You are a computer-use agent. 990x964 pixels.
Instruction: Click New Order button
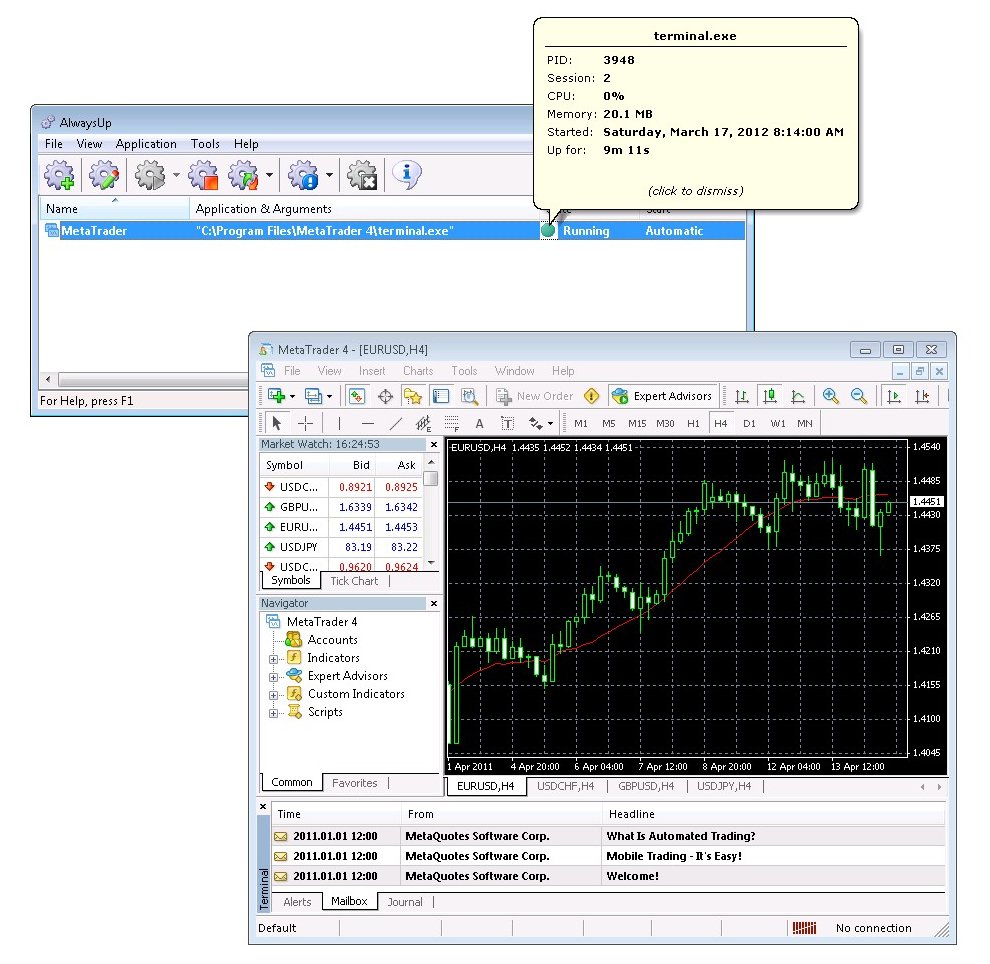click(534, 396)
